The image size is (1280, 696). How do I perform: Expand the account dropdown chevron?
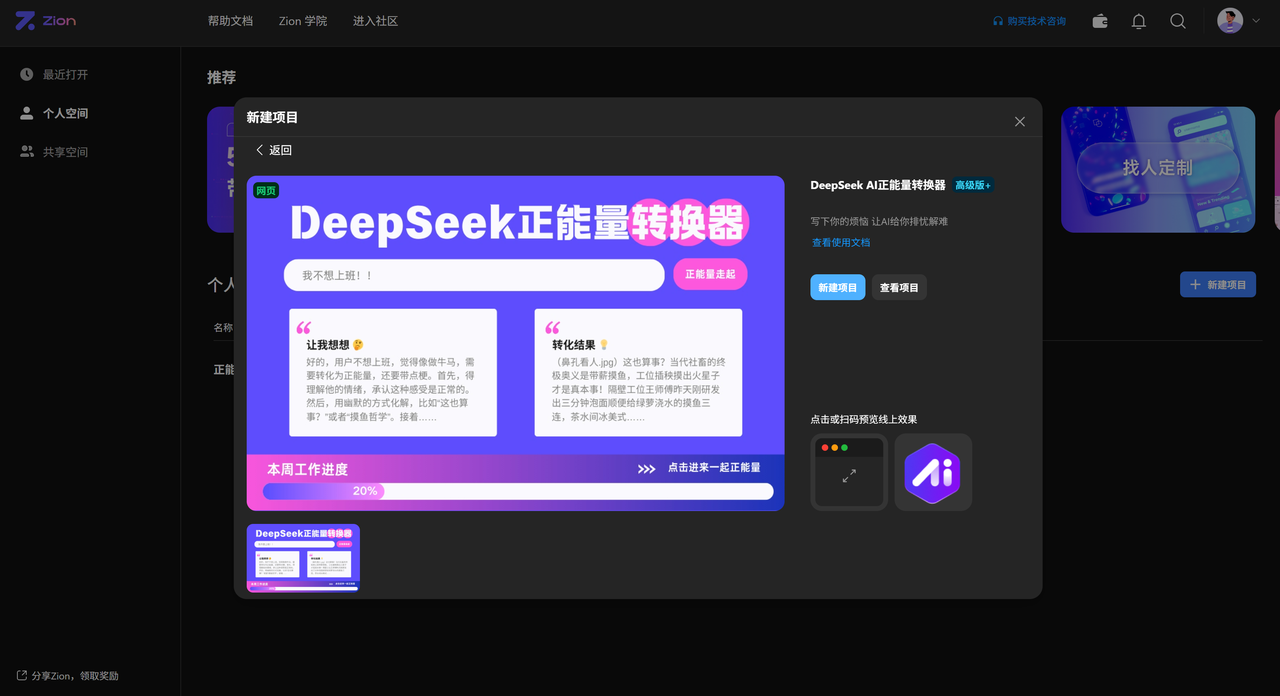tap(1256, 21)
